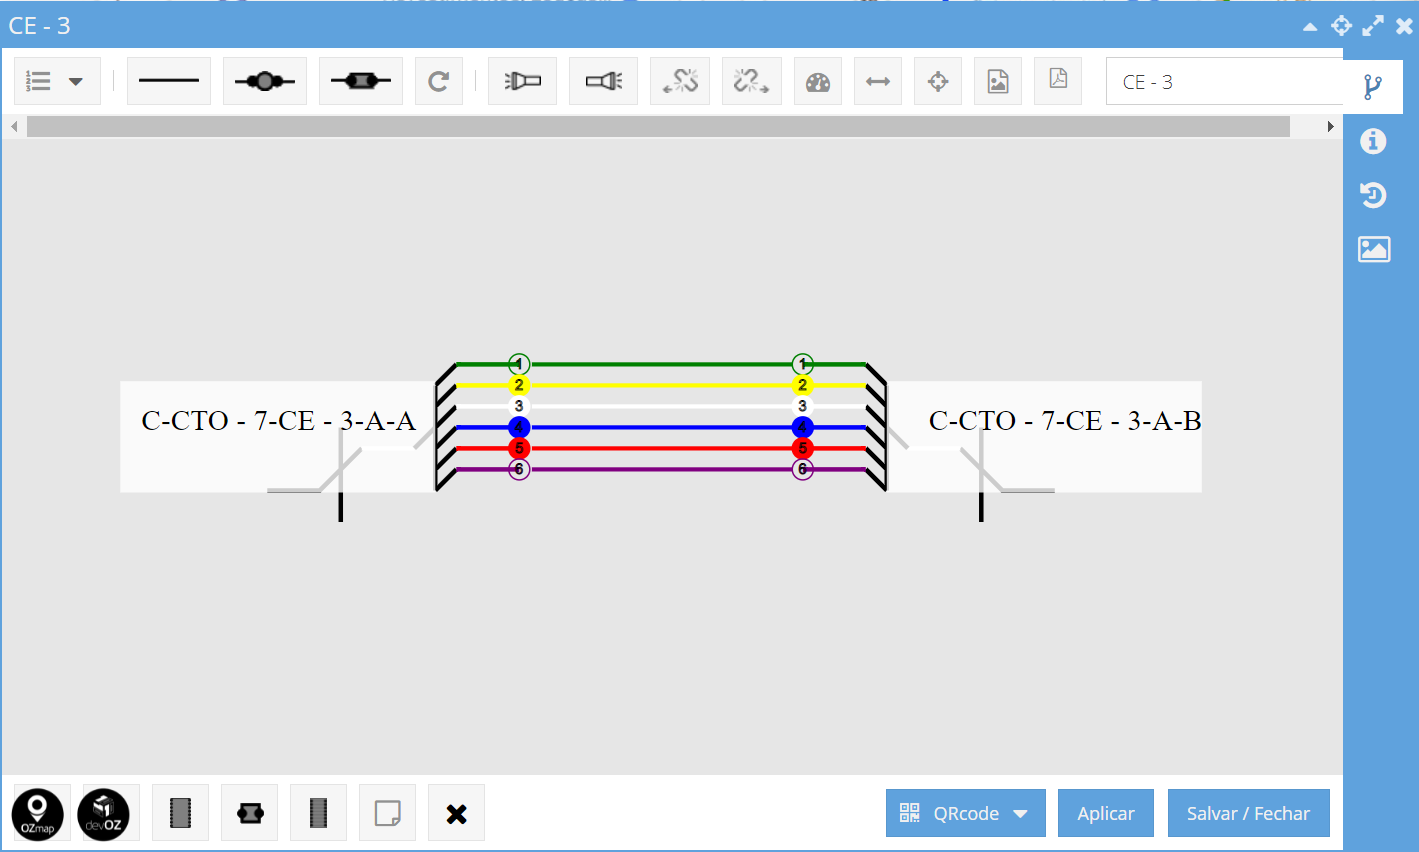
Task: Select right purple fiber node 6
Action: click(x=802, y=469)
